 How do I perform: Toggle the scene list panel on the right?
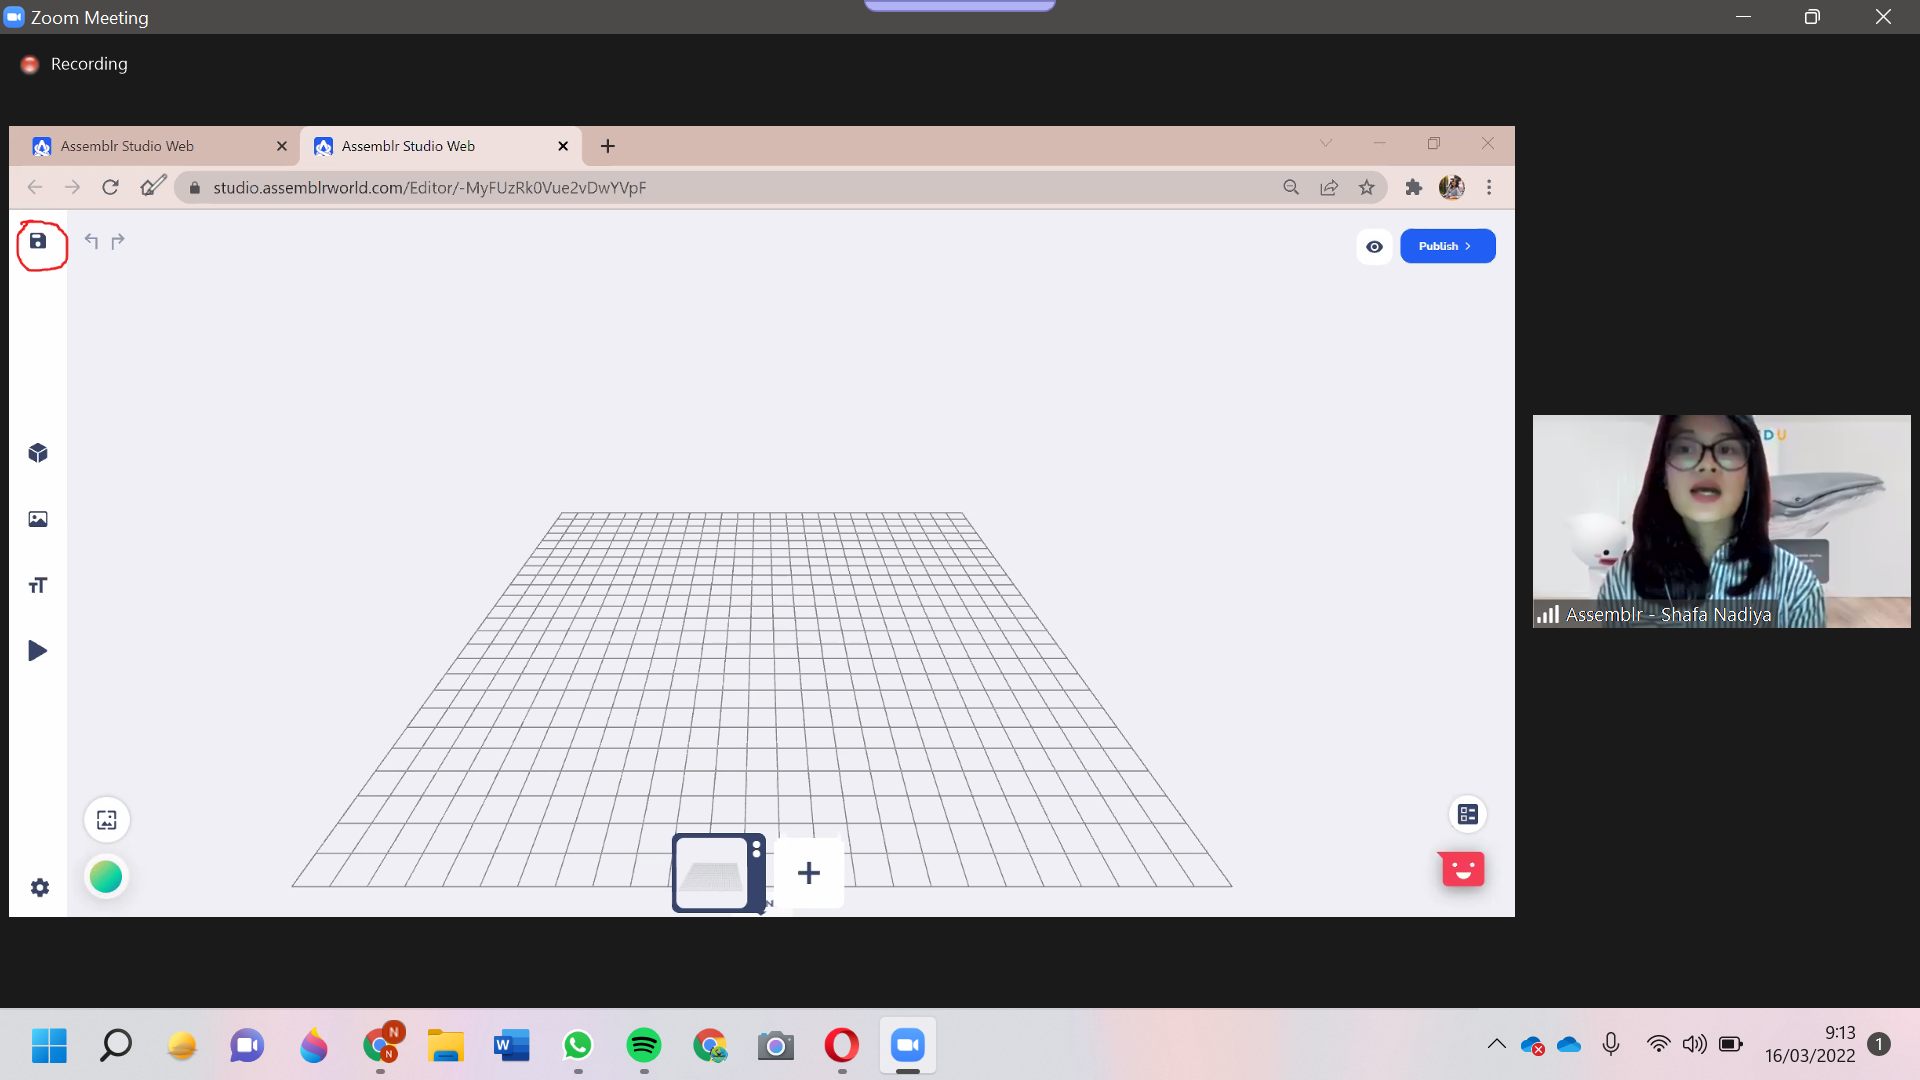click(1467, 813)
